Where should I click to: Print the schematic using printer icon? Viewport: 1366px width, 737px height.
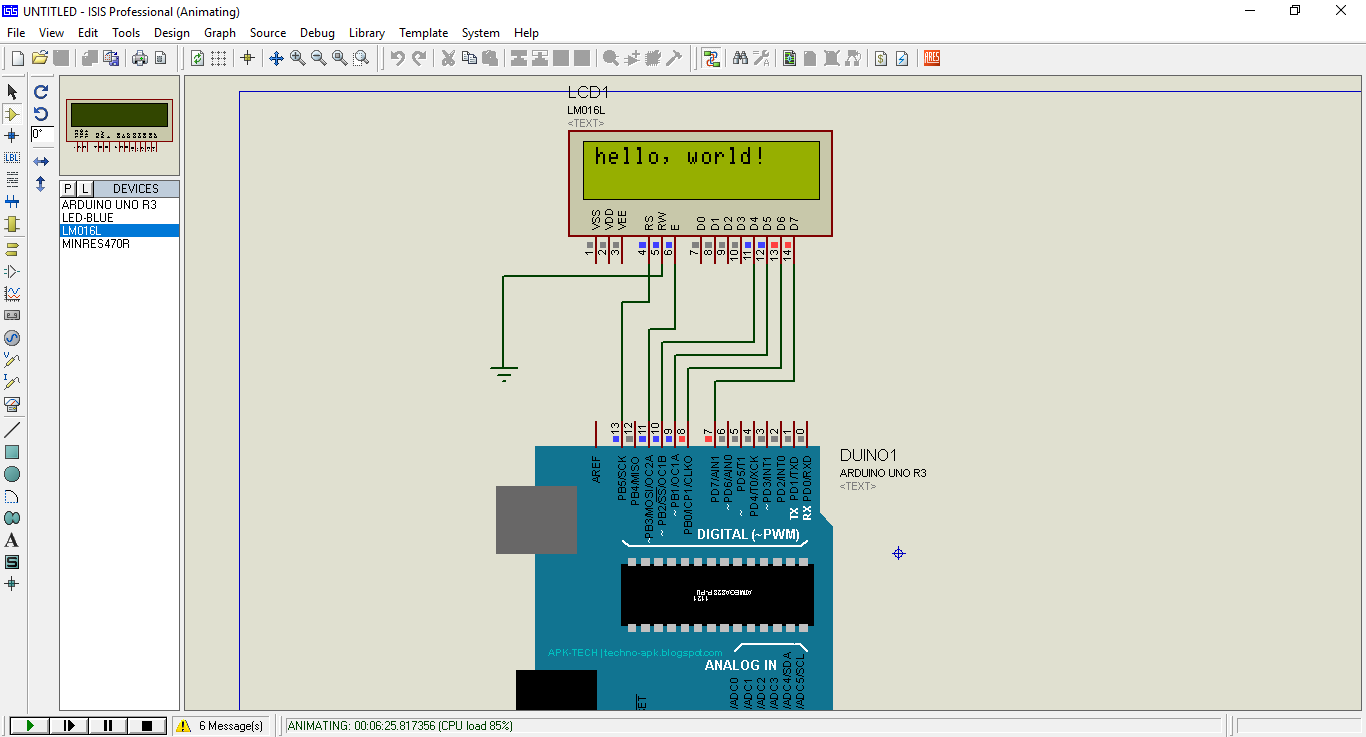tap(139, 58)
